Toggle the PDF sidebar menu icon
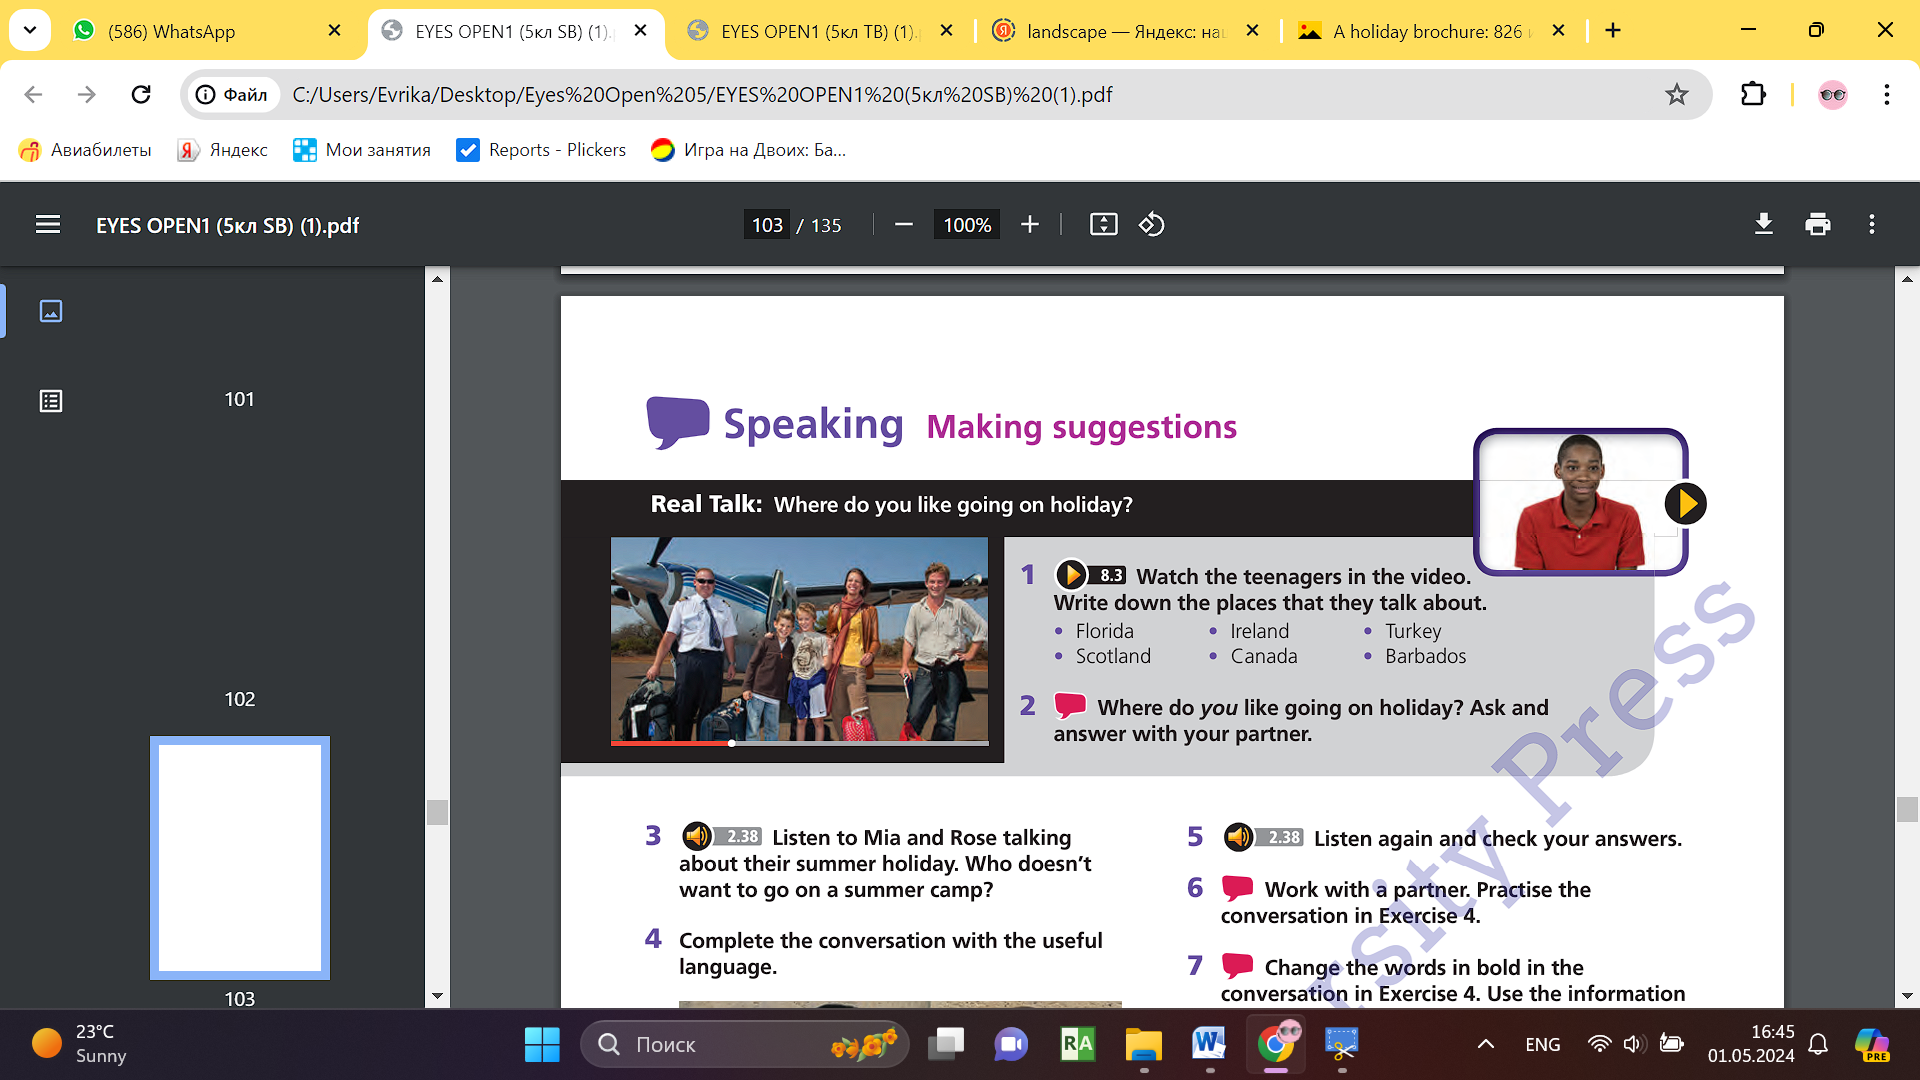The width and height of the screenshot is (1920, 1080). 48,225
